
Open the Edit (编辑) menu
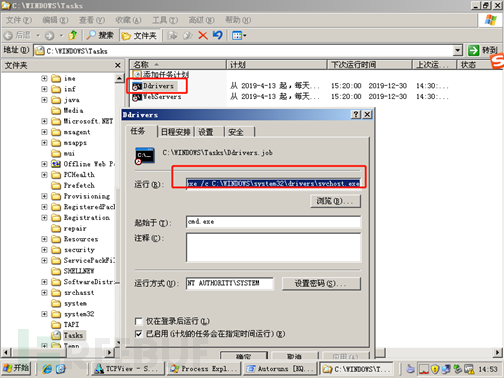55,20
